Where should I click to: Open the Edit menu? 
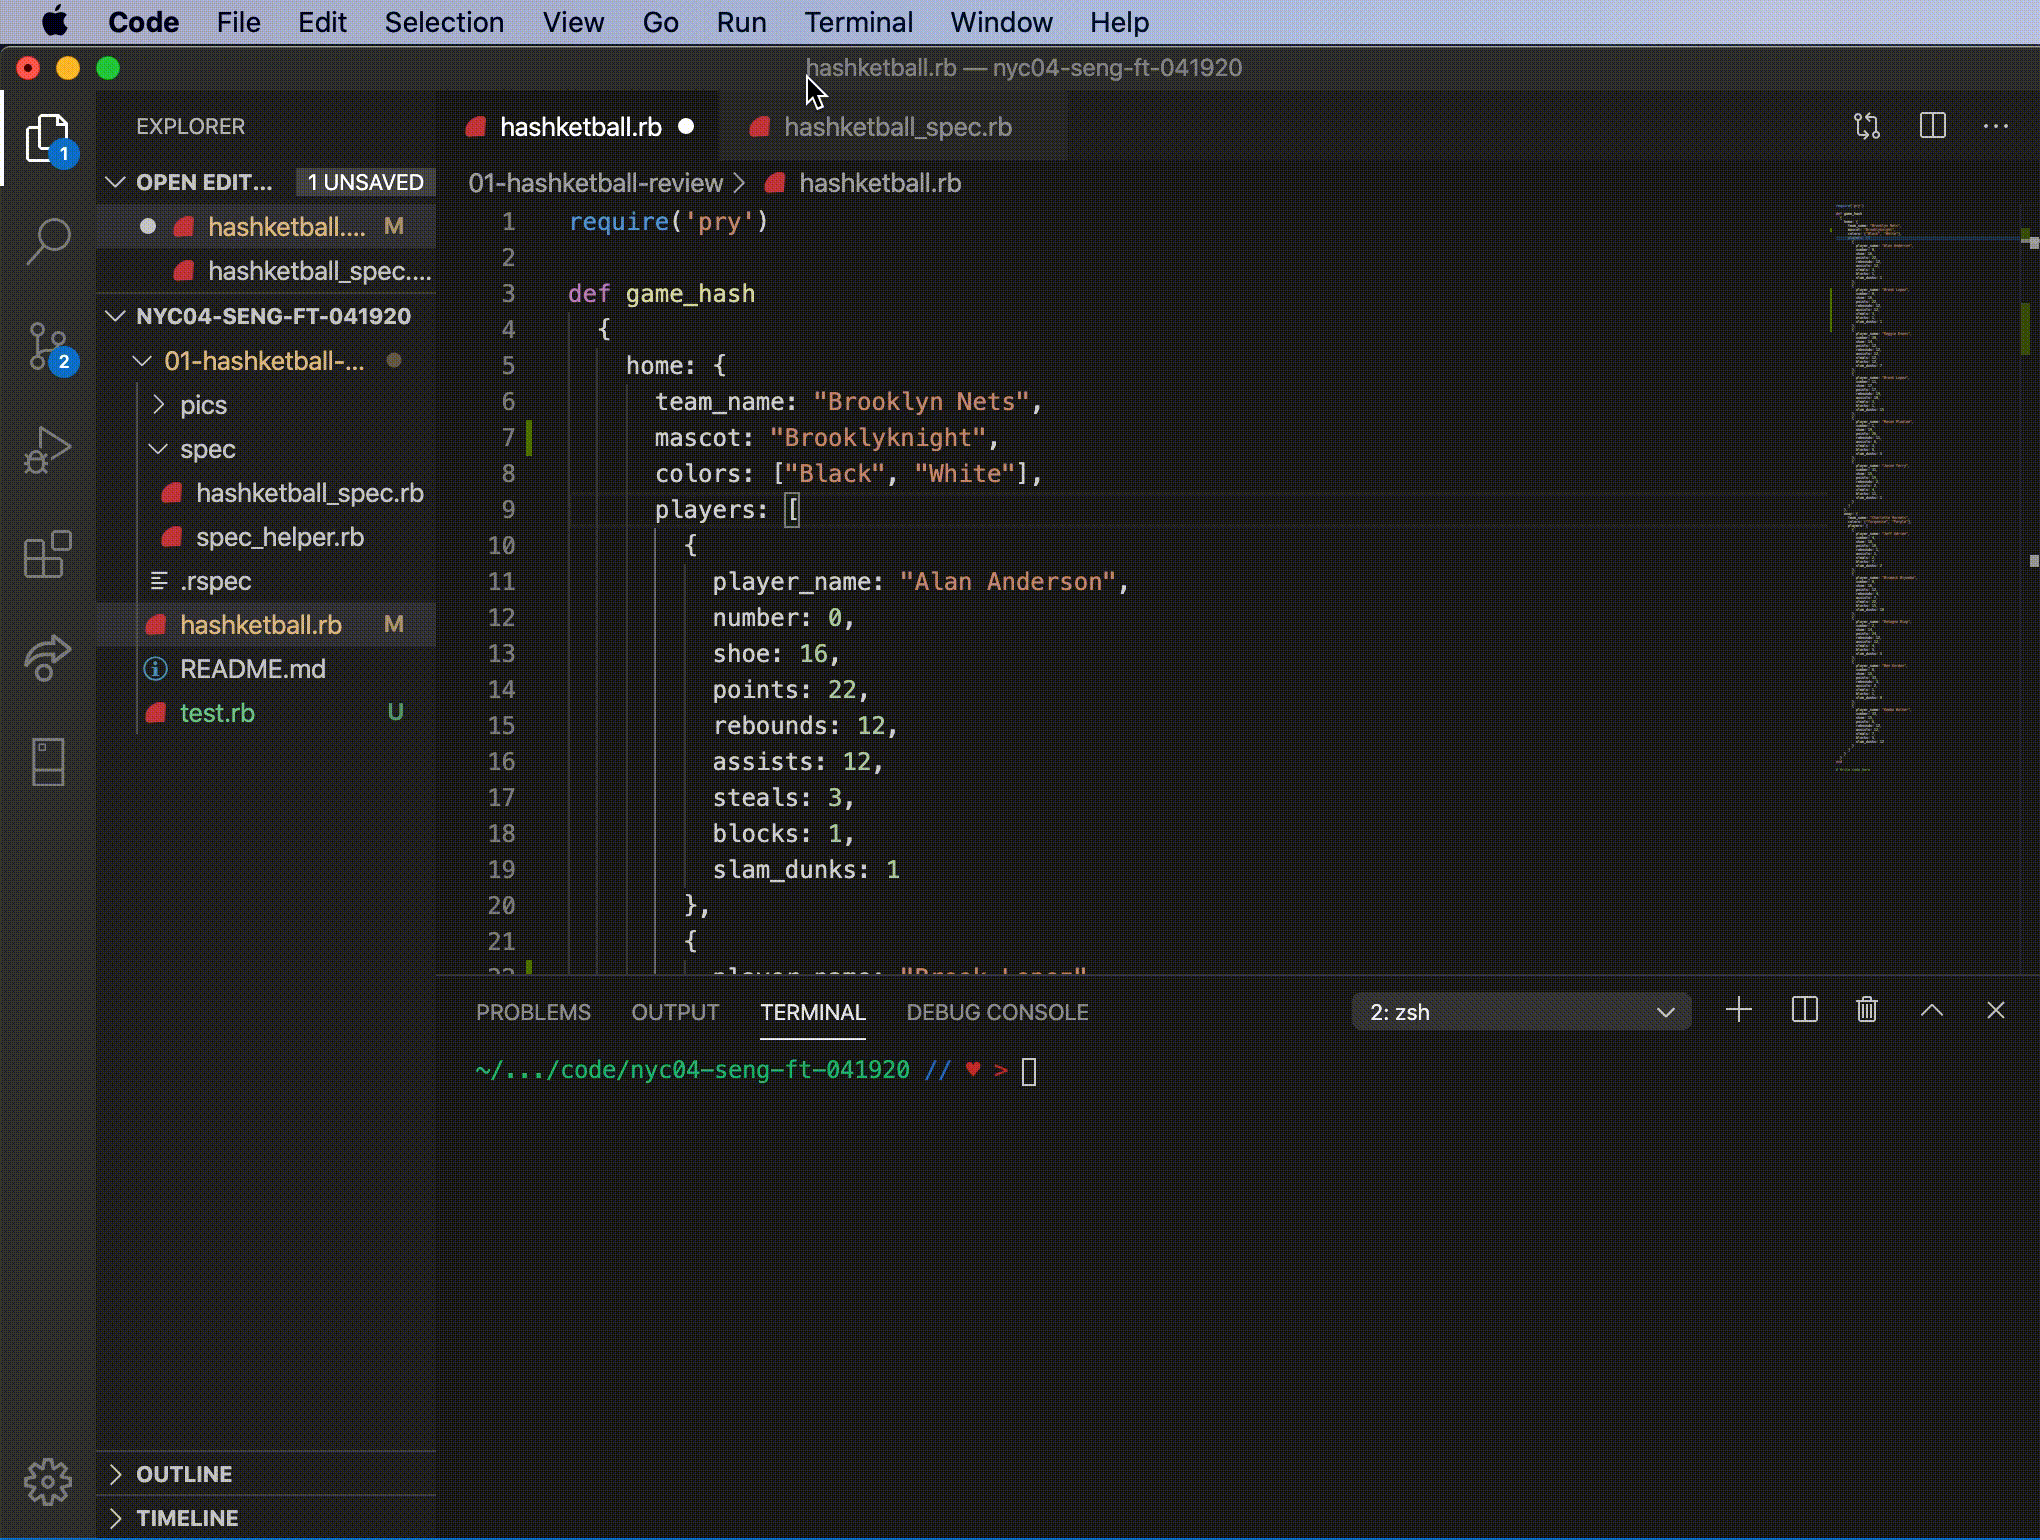pyautogui.click(x=322, y=22)
